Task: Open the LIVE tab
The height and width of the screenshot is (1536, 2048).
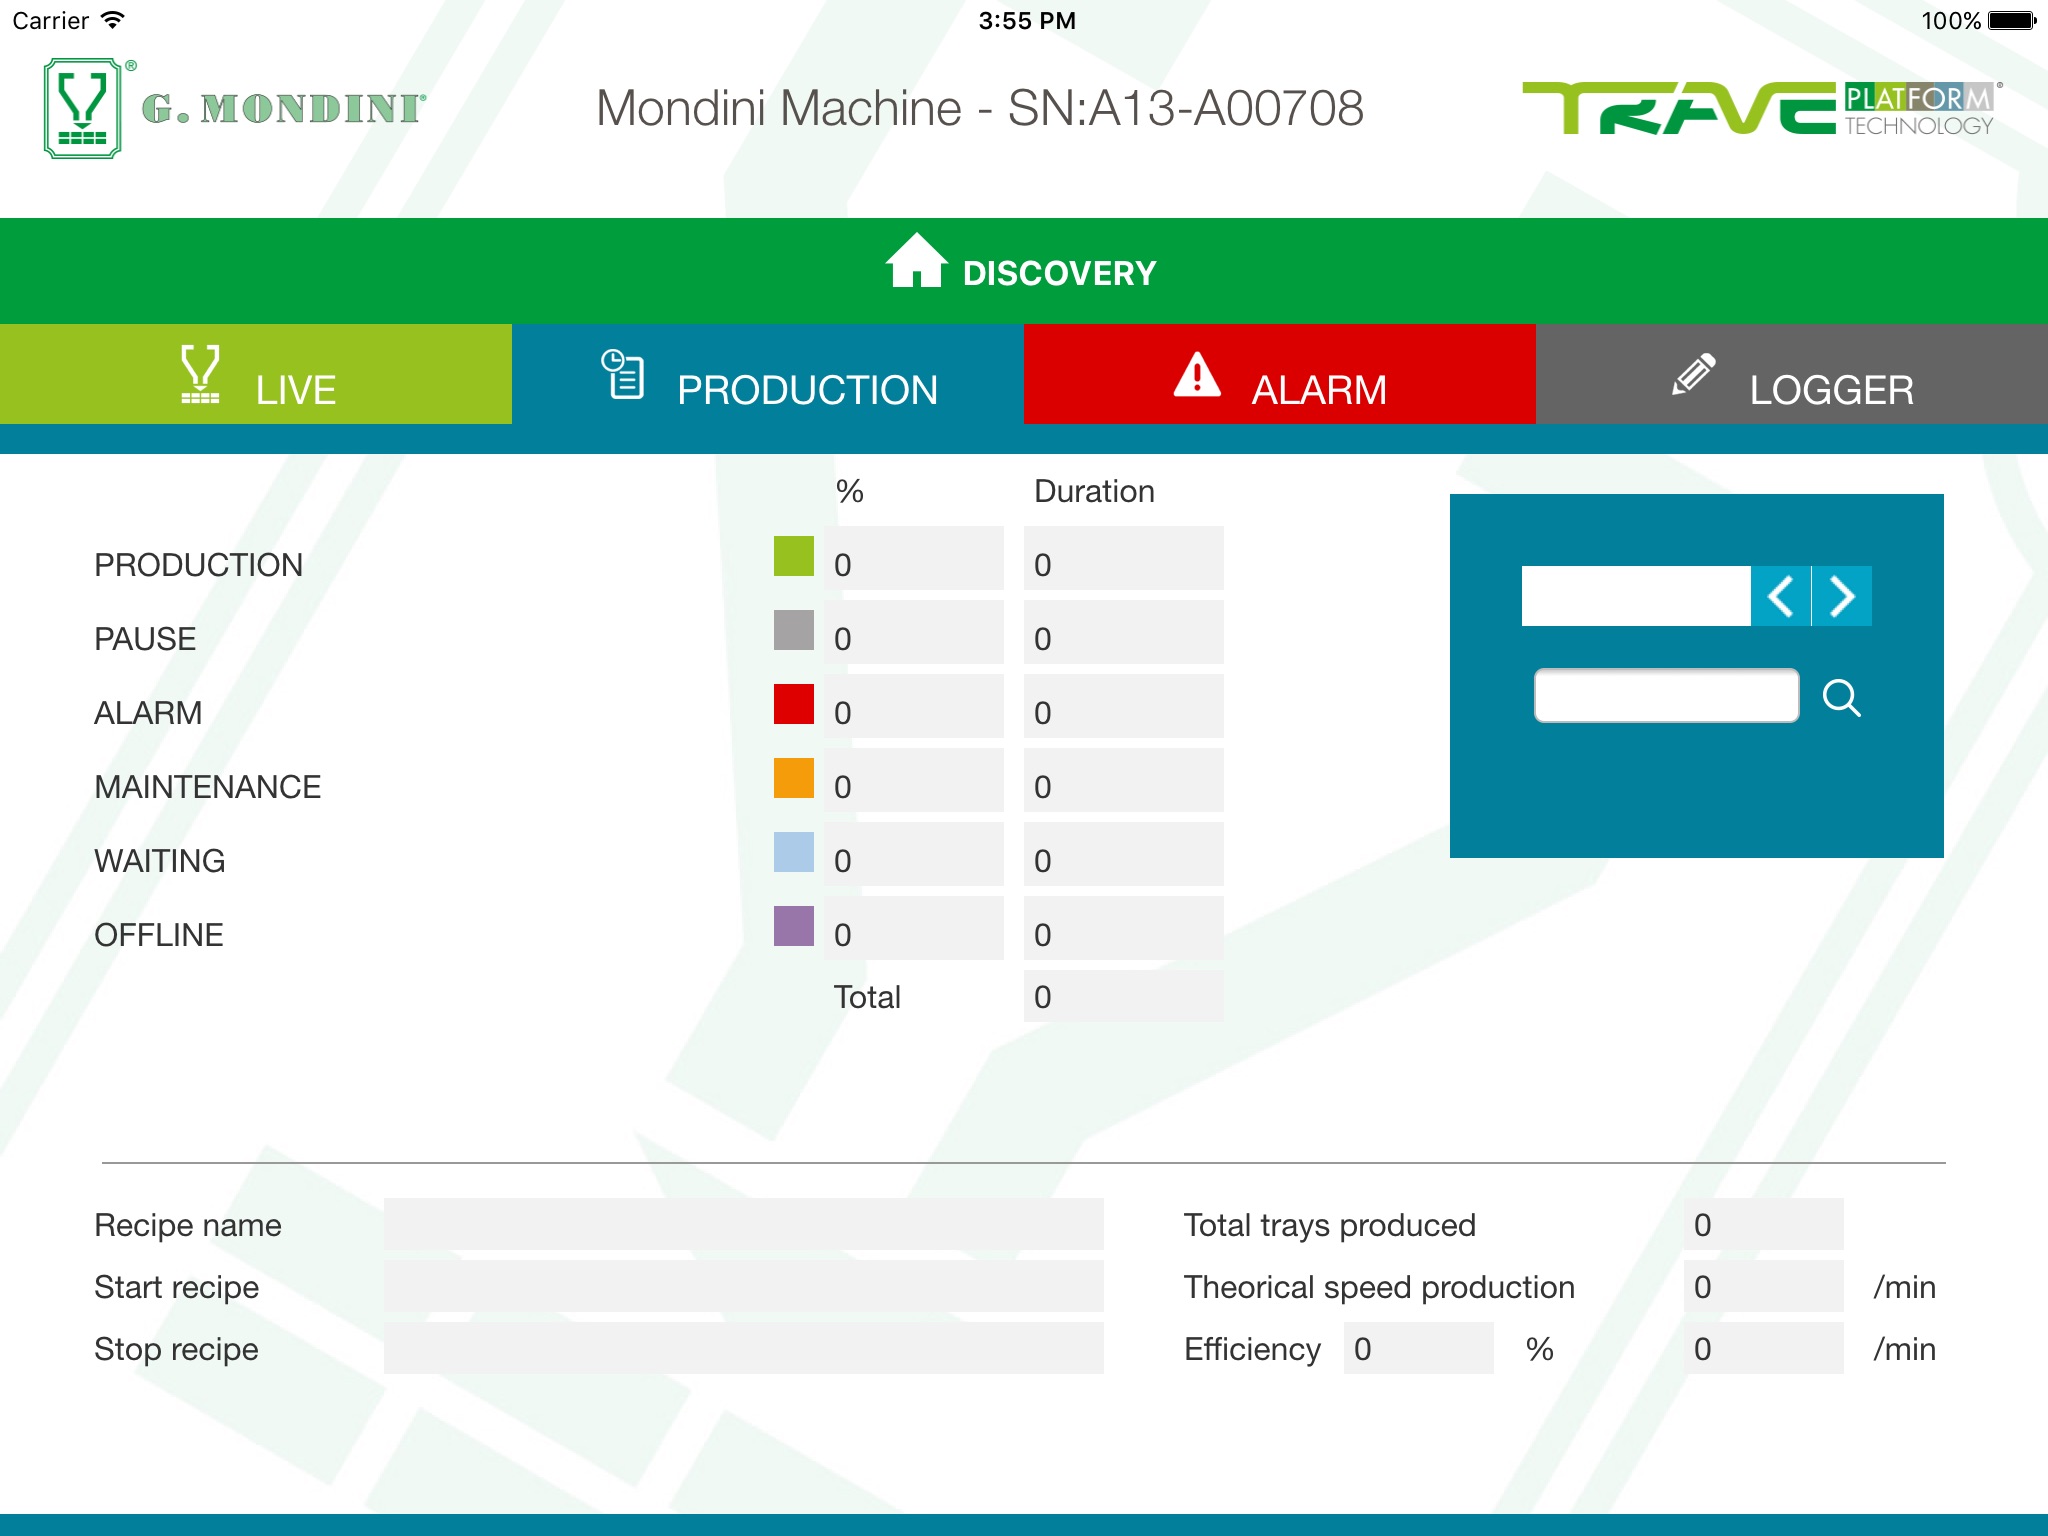Action: [x=256, y=374]
